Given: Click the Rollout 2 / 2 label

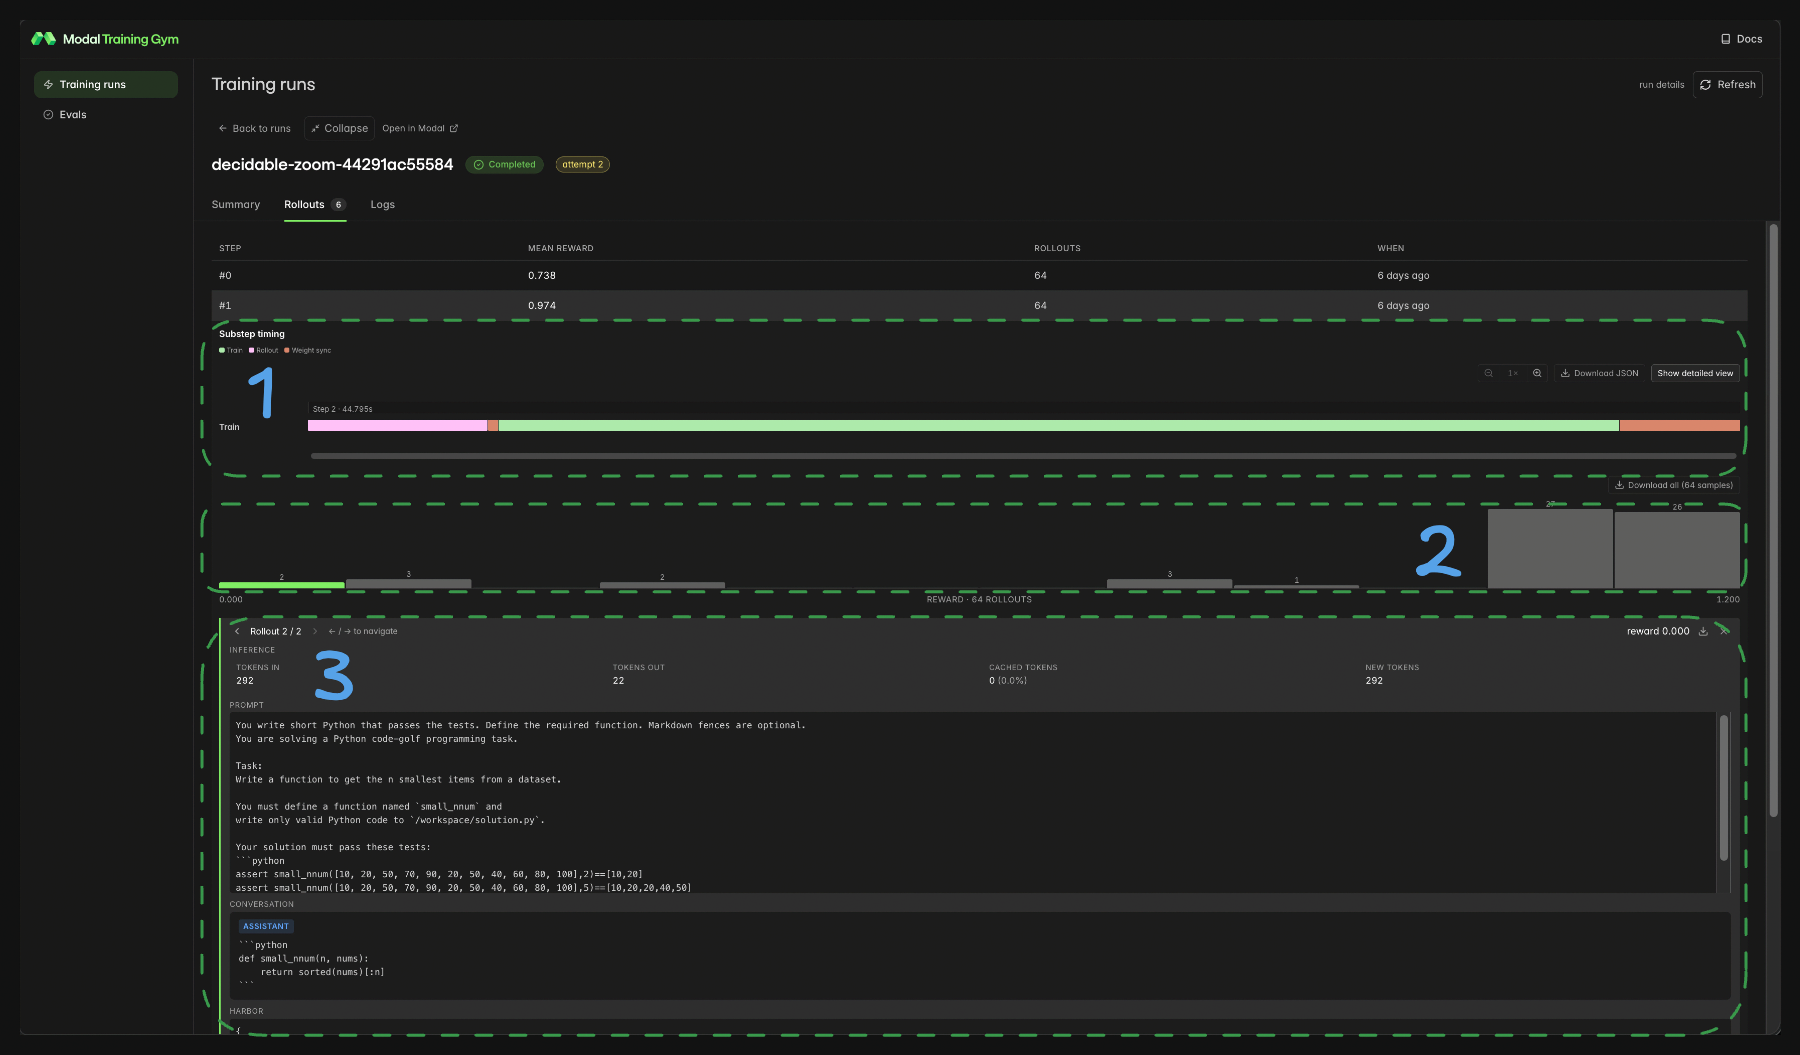Looking at the screenshot, I should tap(275, 631).
